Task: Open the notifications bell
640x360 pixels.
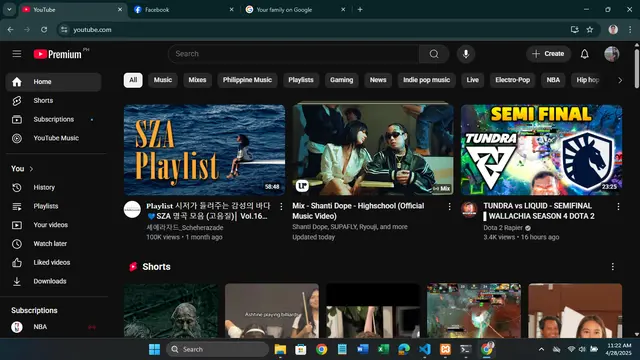Action: [x=584, y=54]
